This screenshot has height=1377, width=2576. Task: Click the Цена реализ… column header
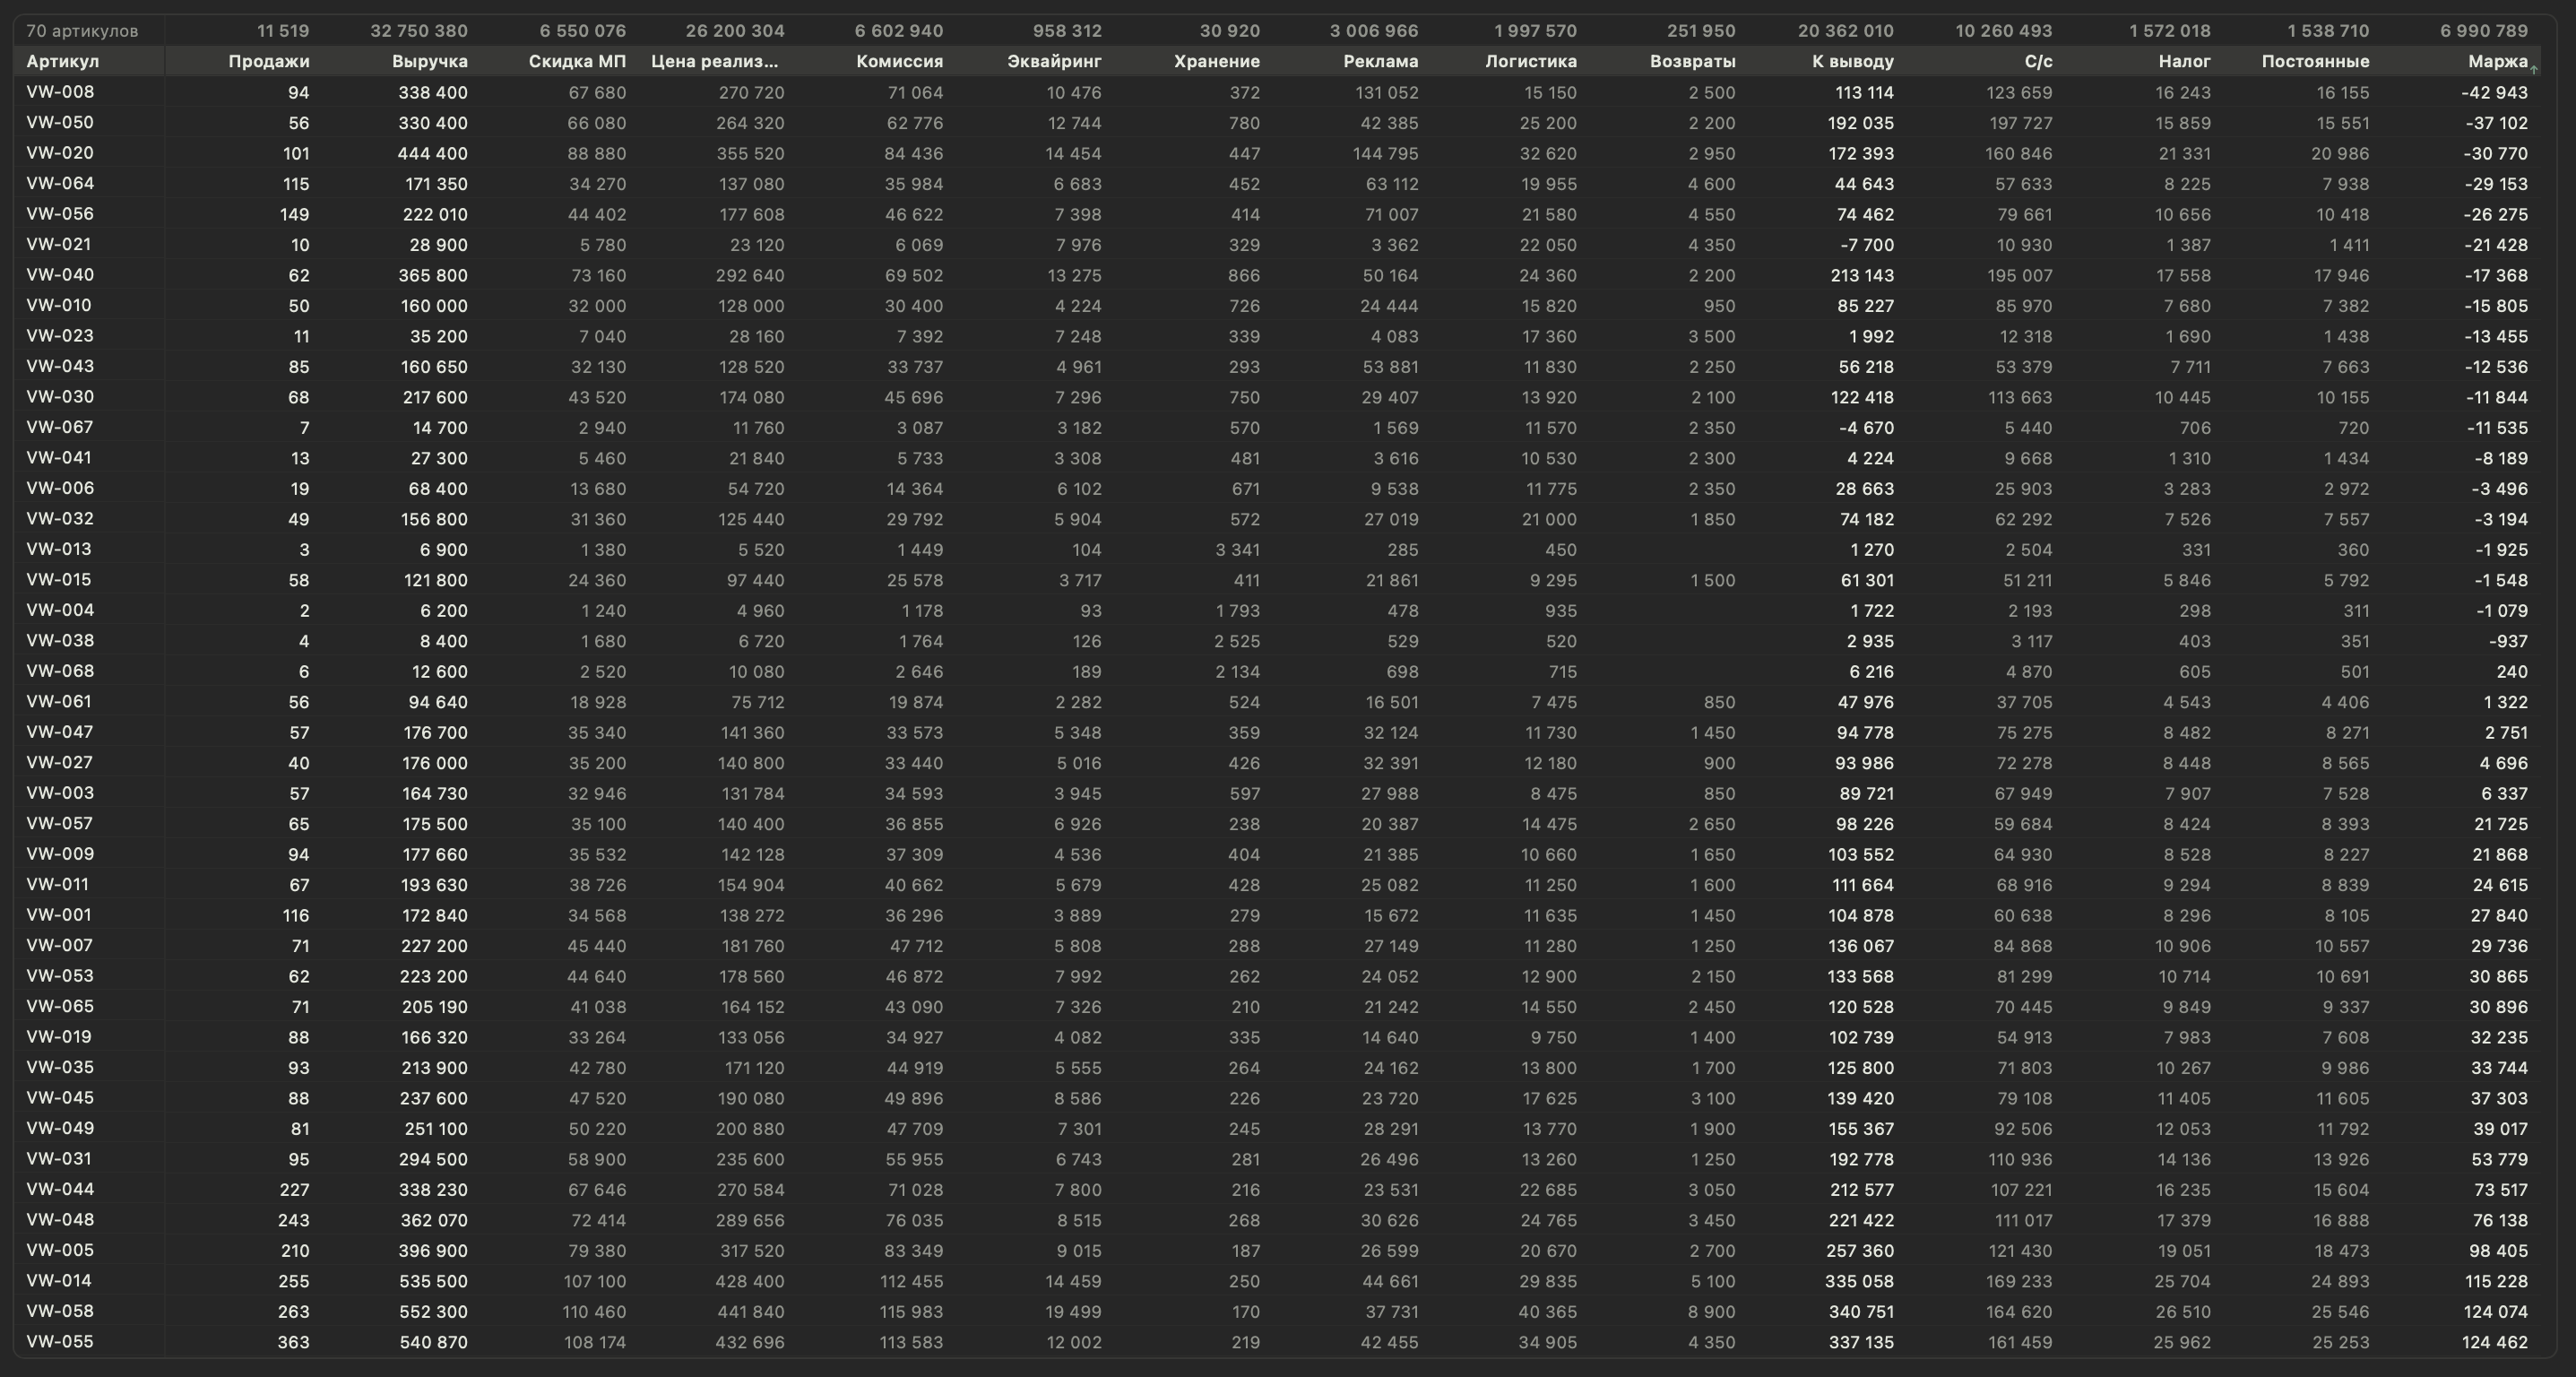714,61
